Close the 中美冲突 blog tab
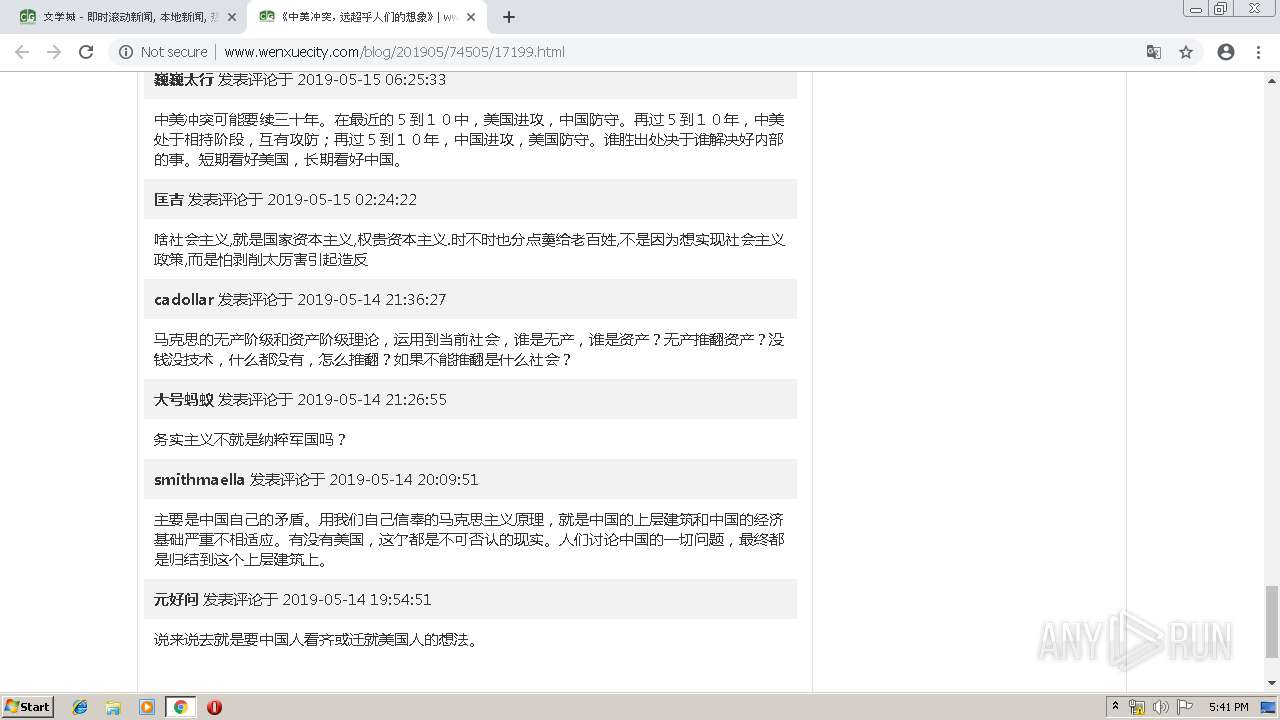This screenshot has height=720, width=1280. point(471,17)
